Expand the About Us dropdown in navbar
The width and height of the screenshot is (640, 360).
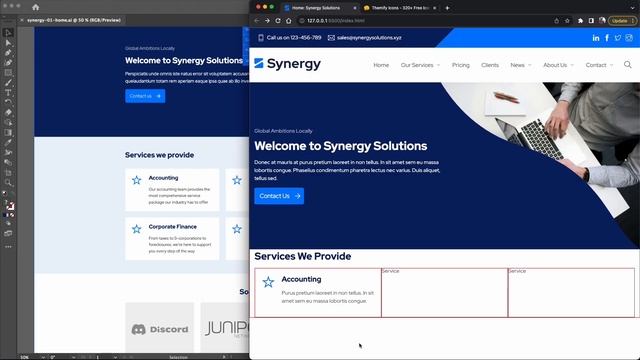point(558,65)
